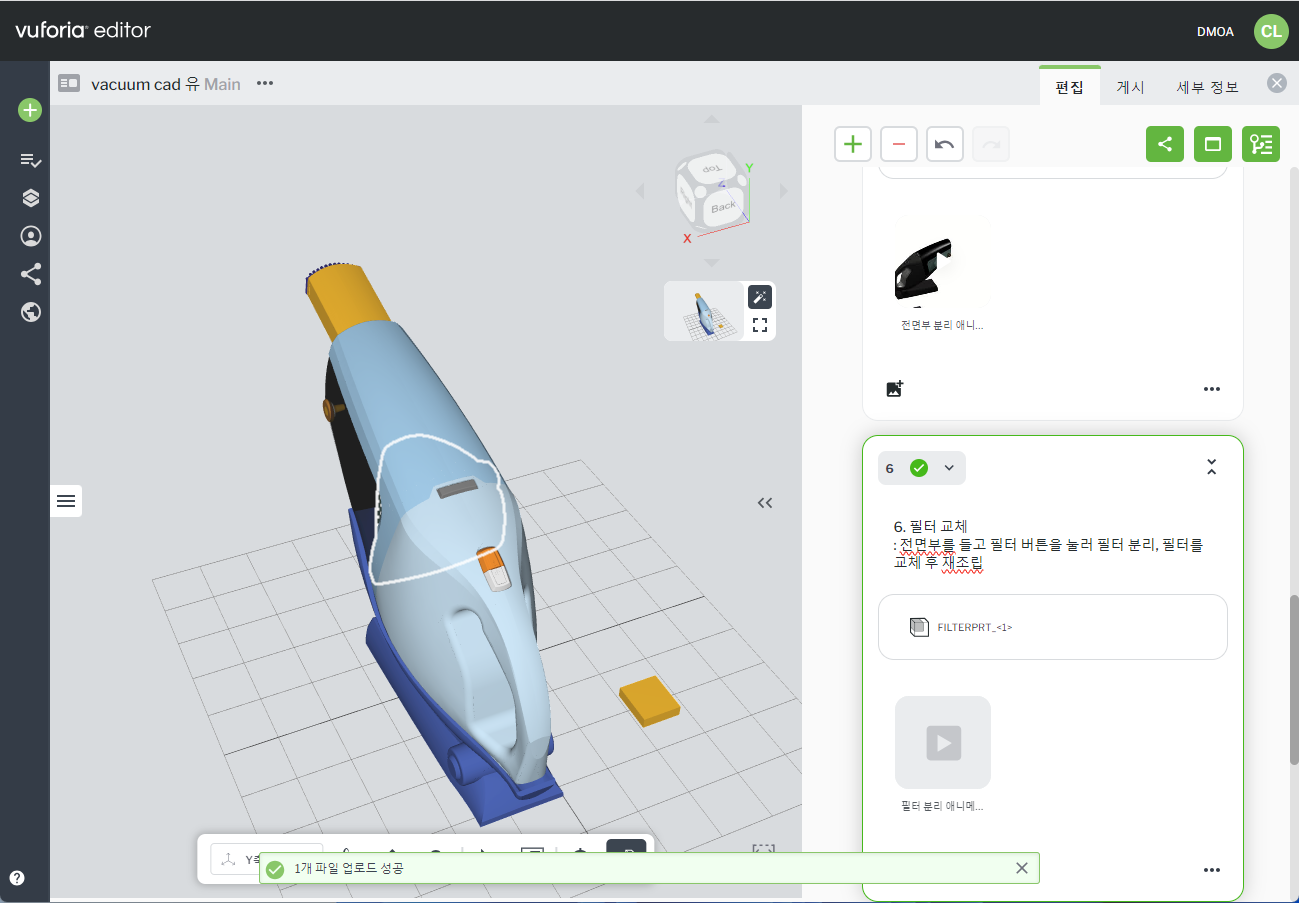Click the green share button
This screenshot has height=903, width=1299.
(x=1164, y=144)
